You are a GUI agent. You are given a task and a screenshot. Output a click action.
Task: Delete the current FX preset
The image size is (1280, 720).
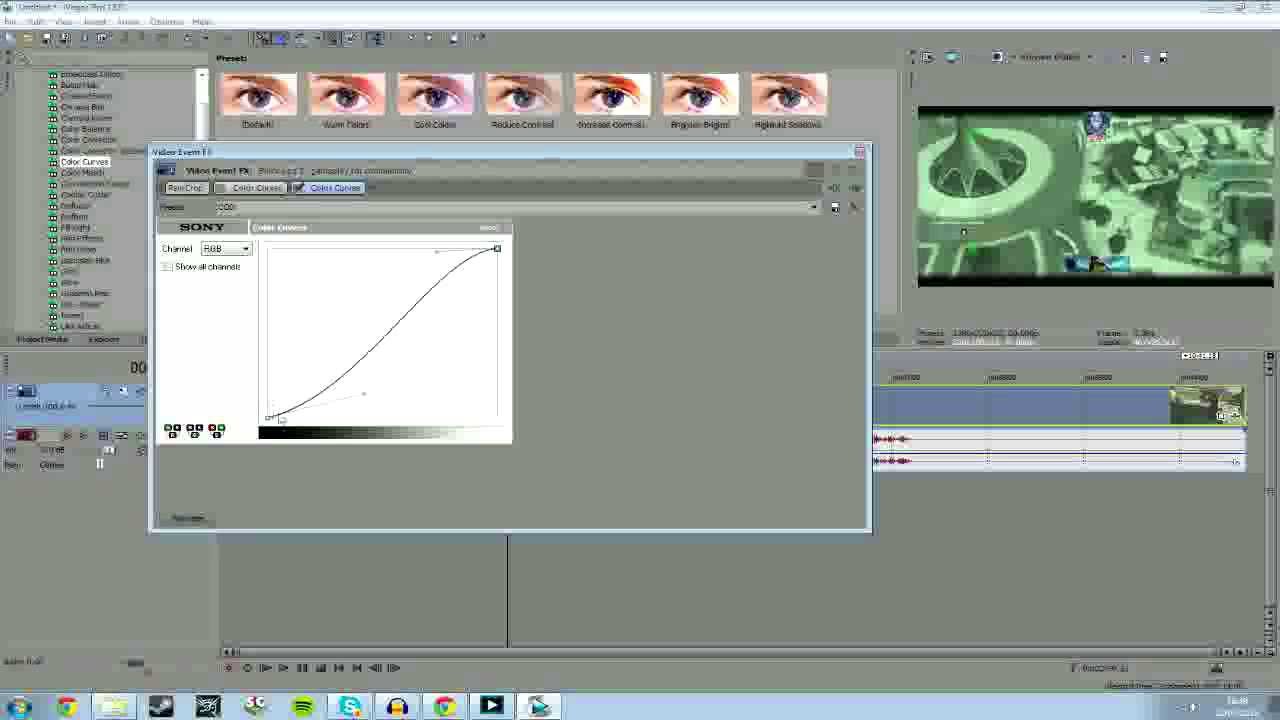853,207
